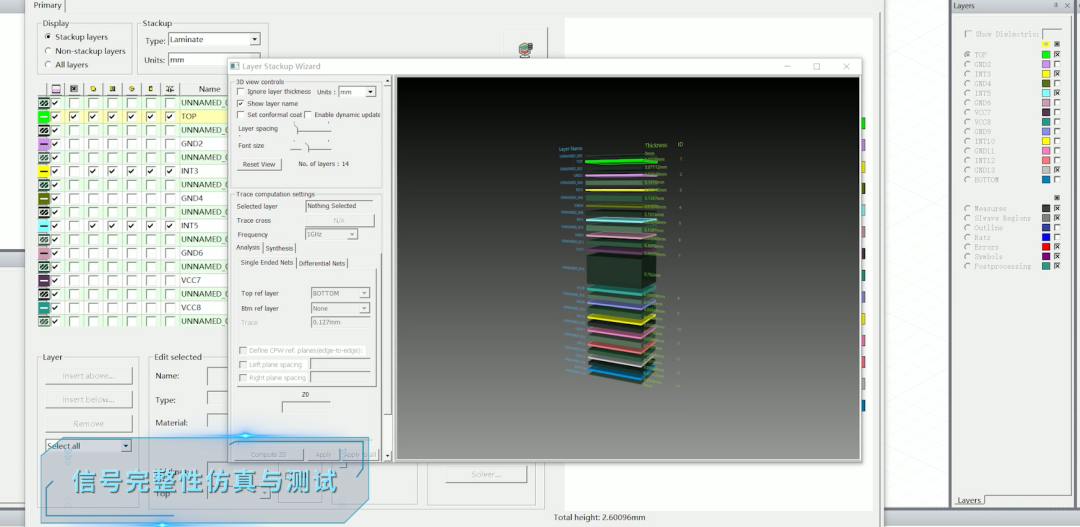This screenshot has width=1080, height=527.
Task: Open the Top ref layer BOTTOM dropdown
Action: tap(364, 293)
